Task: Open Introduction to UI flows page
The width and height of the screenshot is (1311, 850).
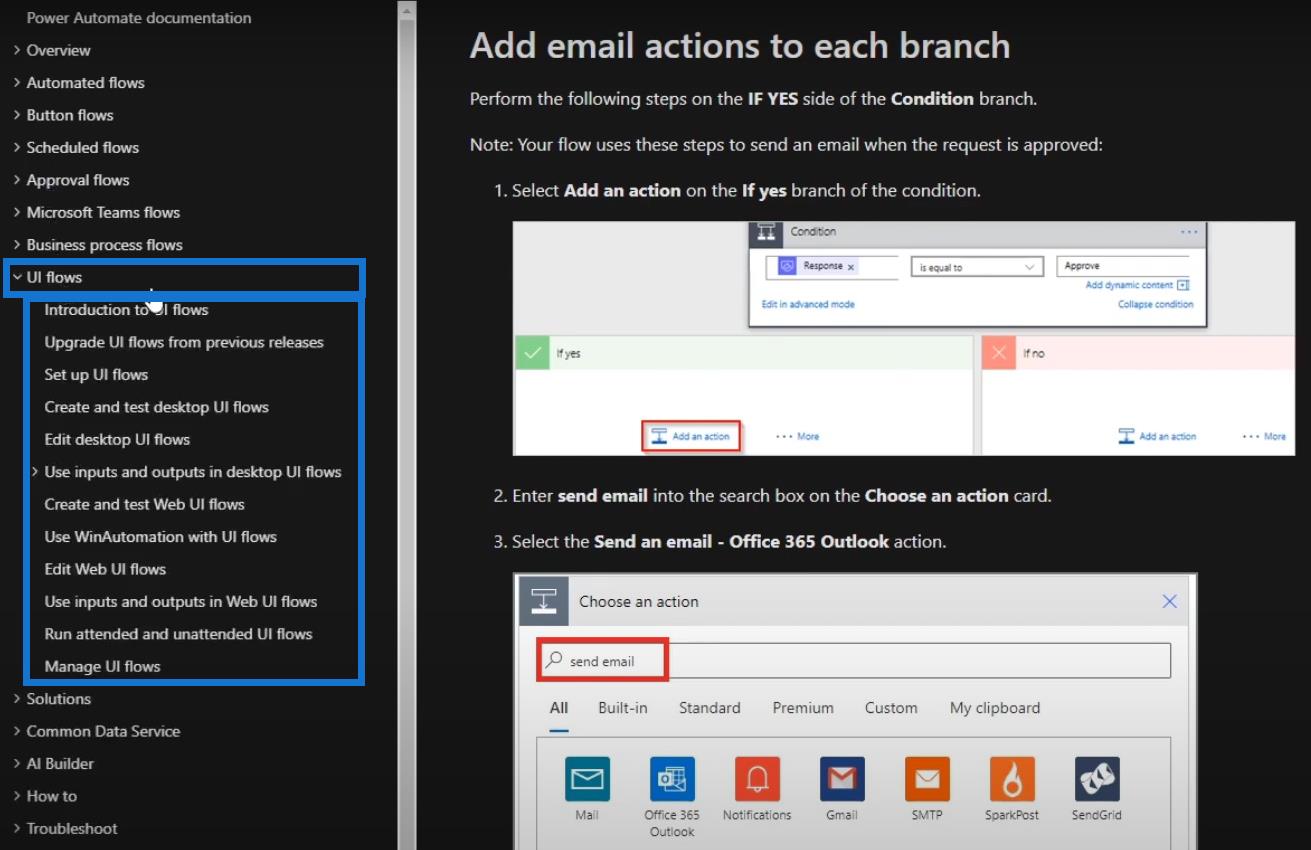Action: (x=126, y=309)
